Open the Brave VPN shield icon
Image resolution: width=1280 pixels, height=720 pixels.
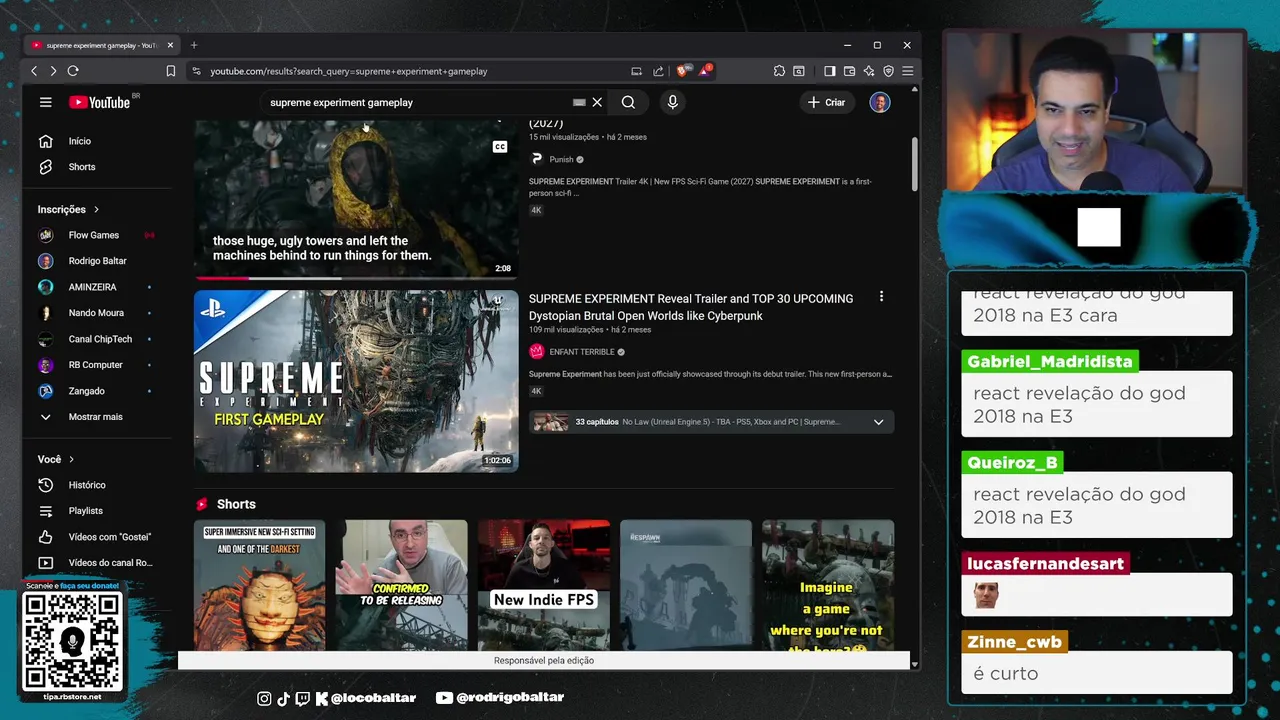click(888, 71)
